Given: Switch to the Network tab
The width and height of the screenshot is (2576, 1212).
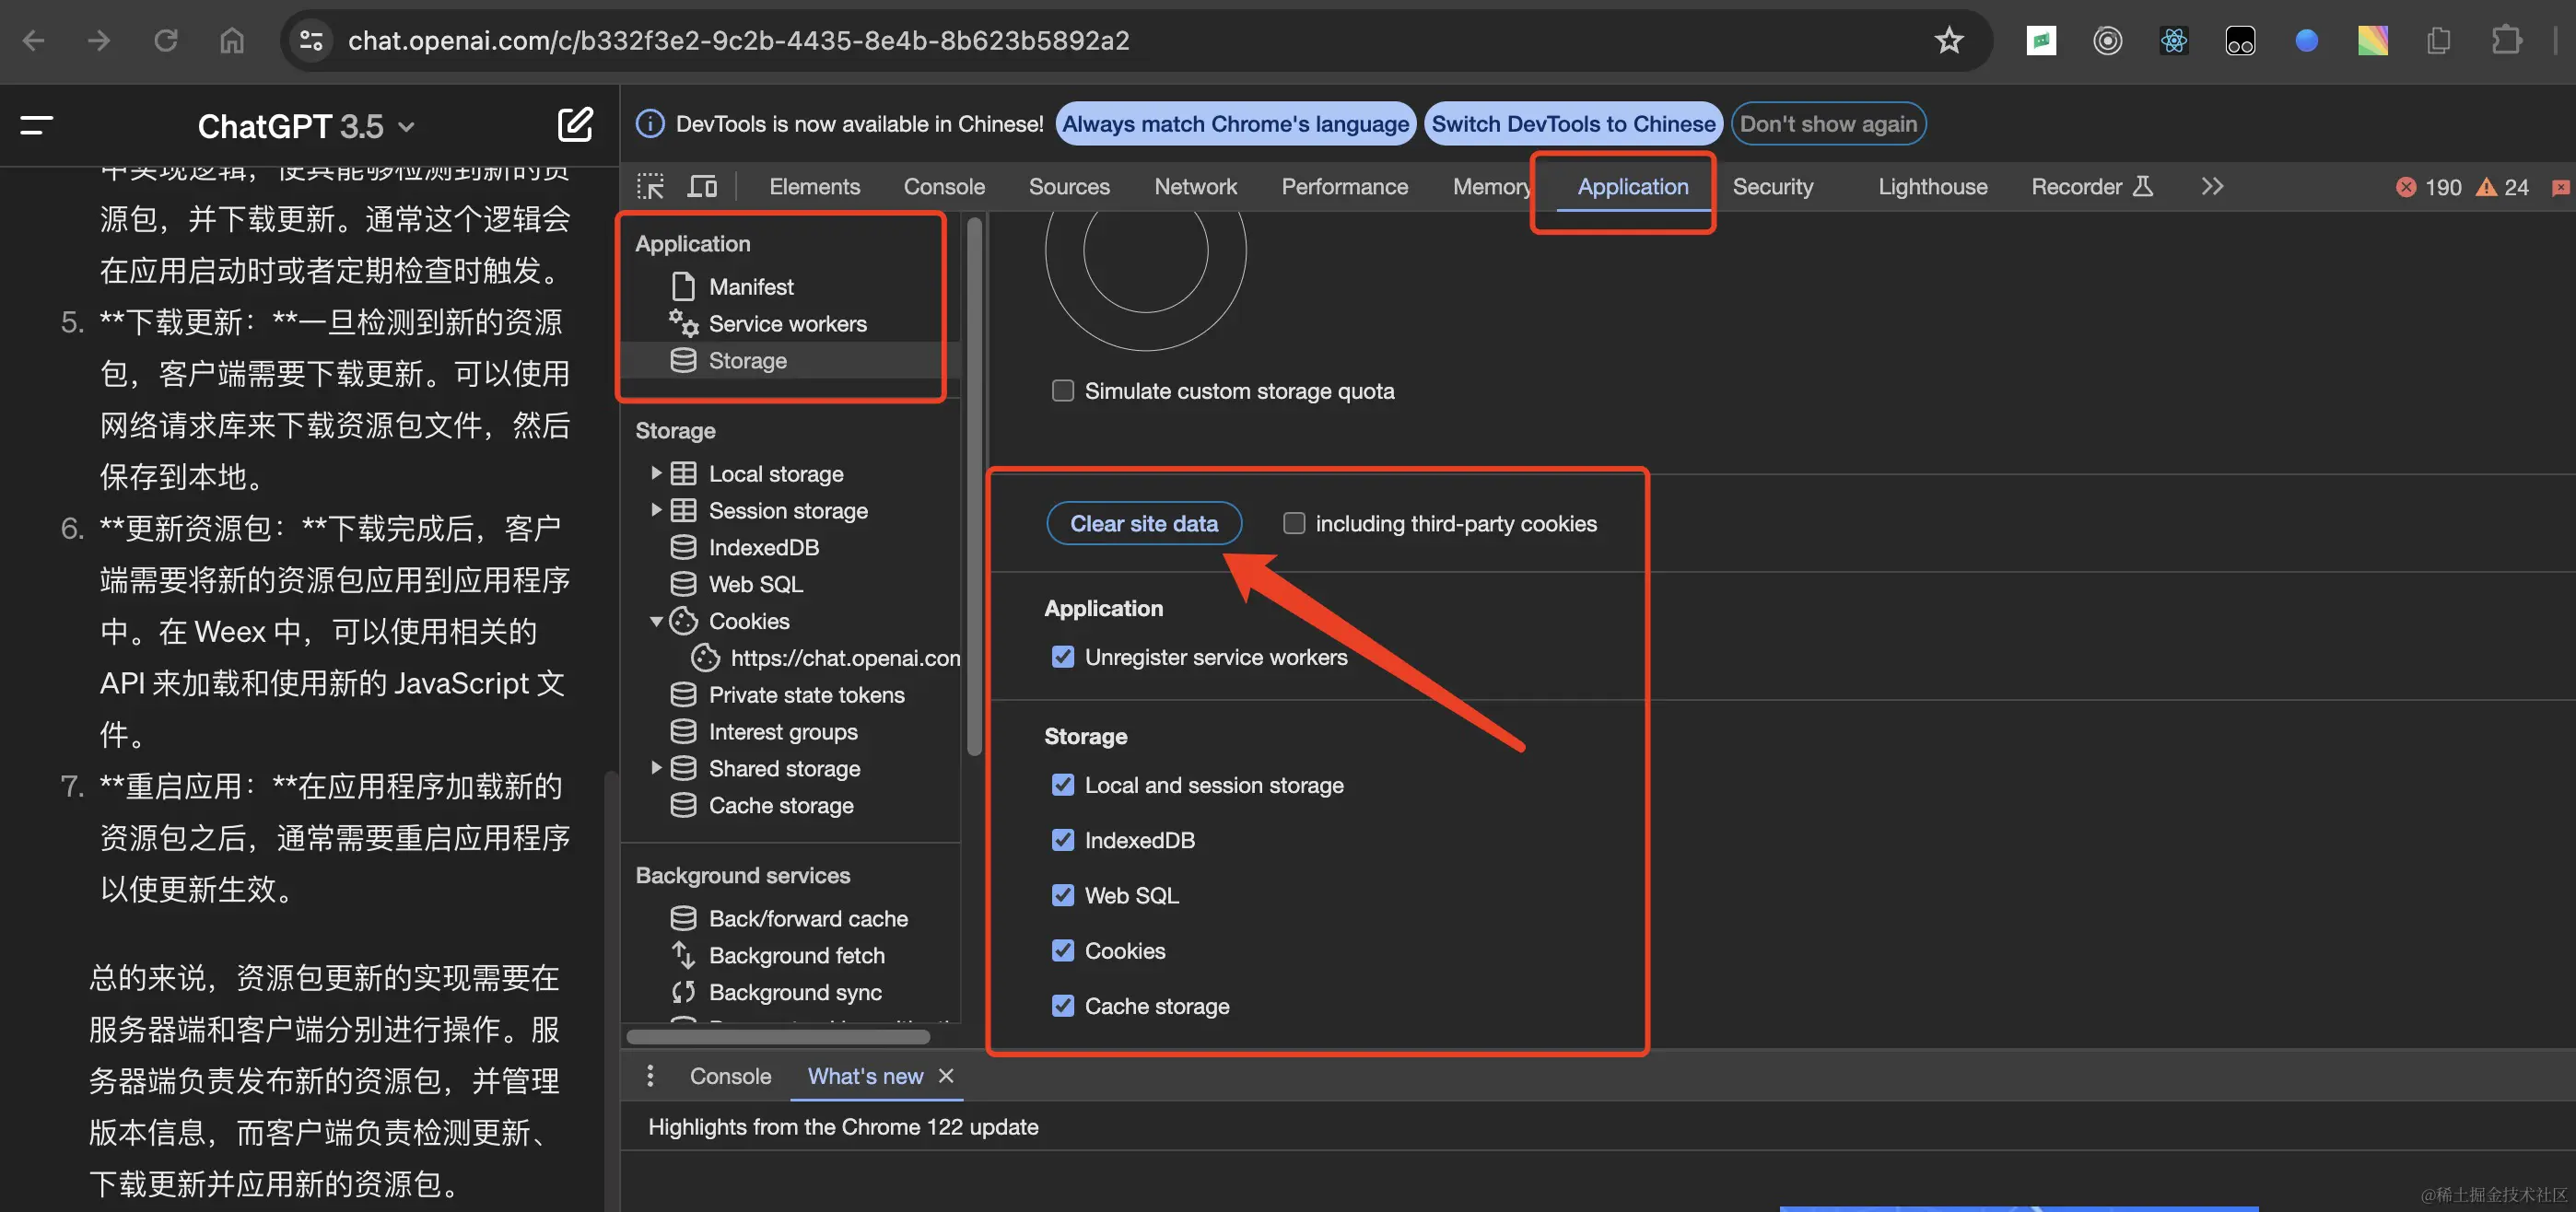Looking at the screenshot, I should [1195, 186].
